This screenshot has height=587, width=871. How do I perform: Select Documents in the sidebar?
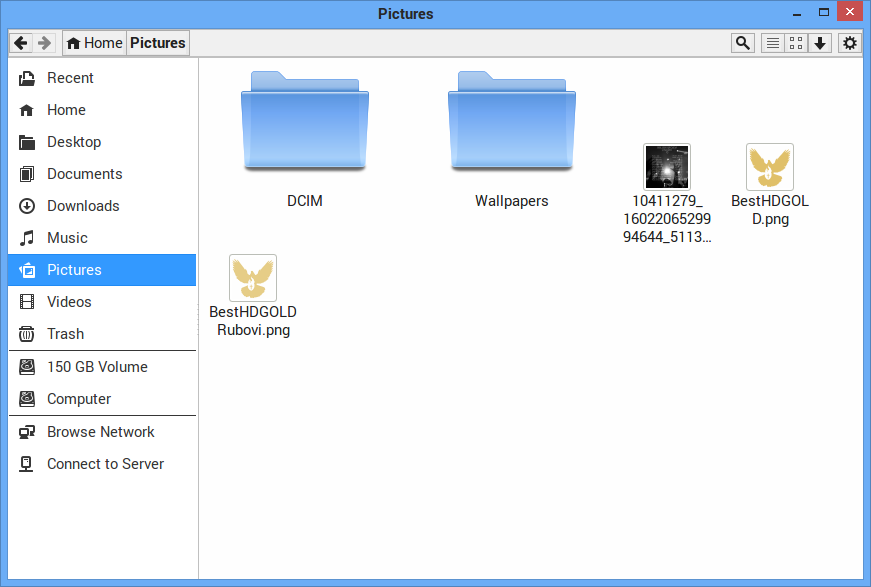[x=84, y=174]
